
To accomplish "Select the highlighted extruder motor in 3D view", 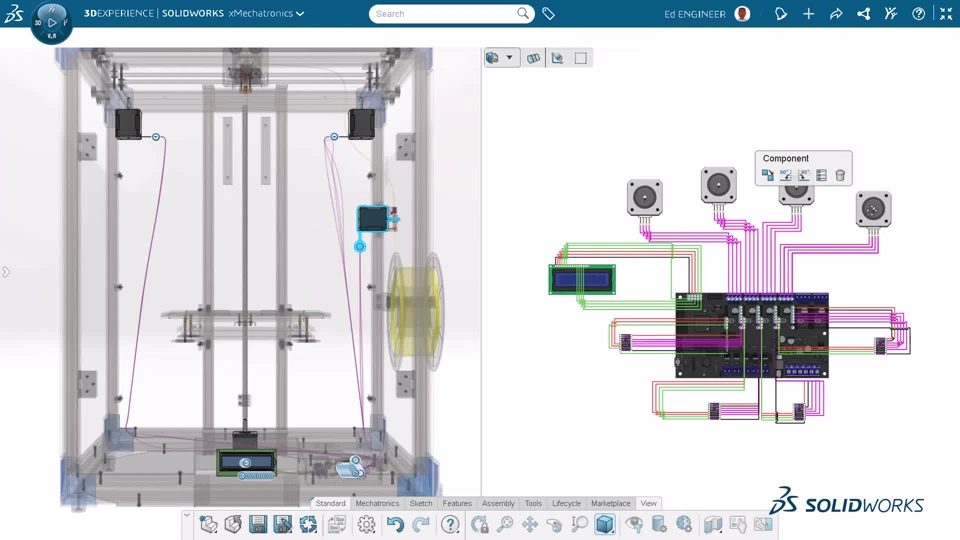I will [373, 219].
